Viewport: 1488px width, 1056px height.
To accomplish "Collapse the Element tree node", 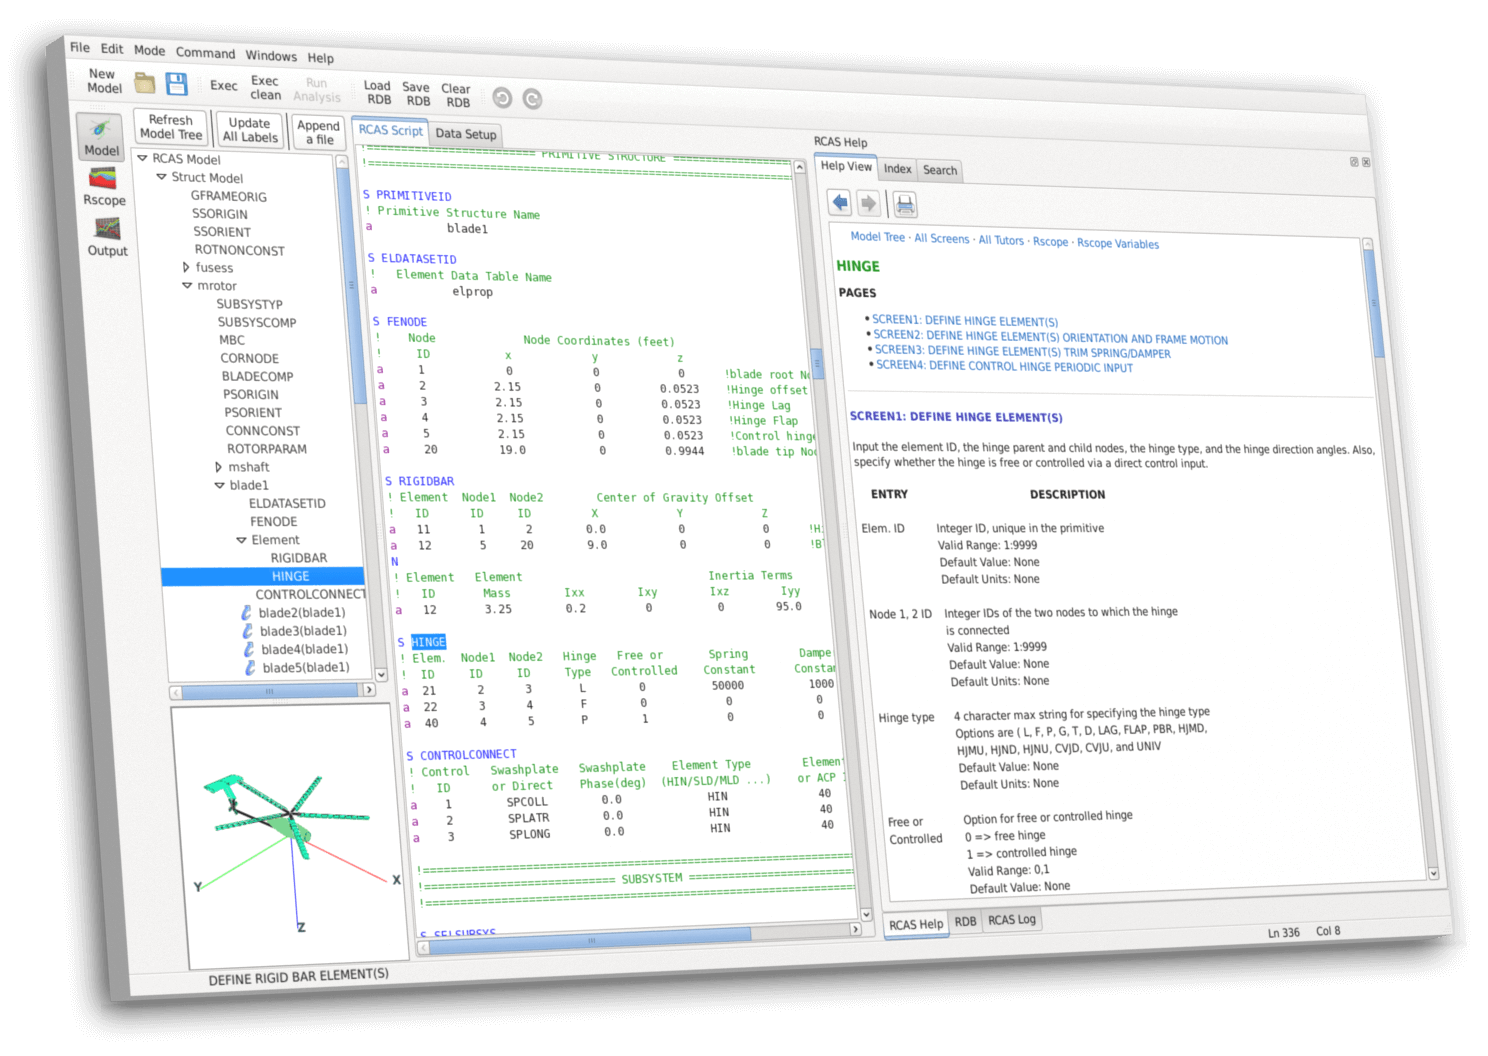I will point(241,540).
